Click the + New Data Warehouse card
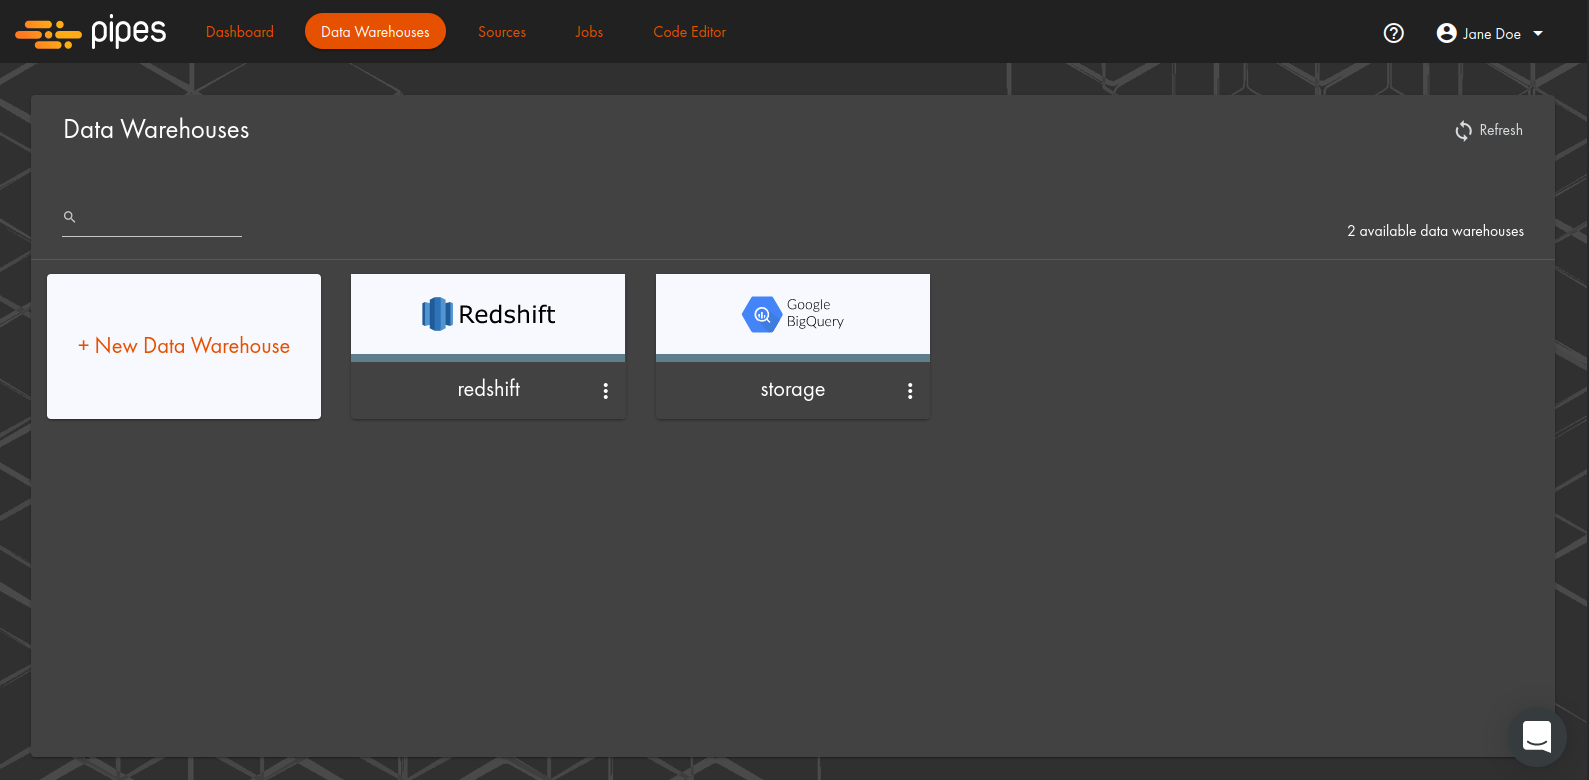 point(184,346)
